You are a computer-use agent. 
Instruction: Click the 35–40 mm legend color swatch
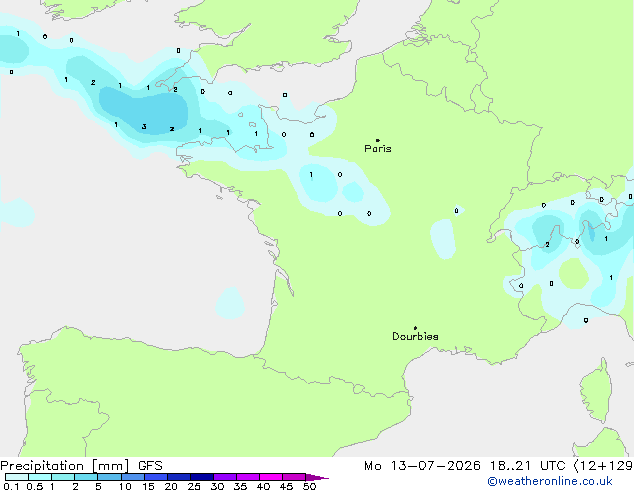coord(248,477)
